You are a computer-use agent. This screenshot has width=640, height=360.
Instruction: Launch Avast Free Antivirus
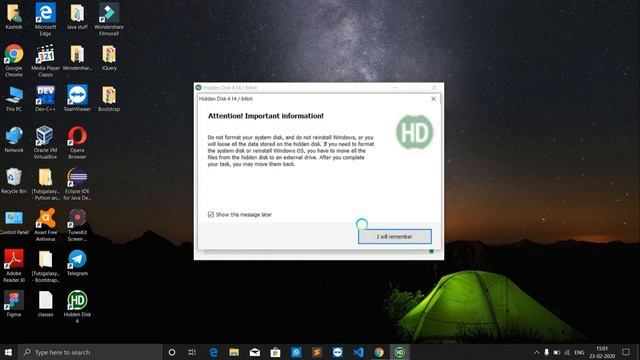45,225
